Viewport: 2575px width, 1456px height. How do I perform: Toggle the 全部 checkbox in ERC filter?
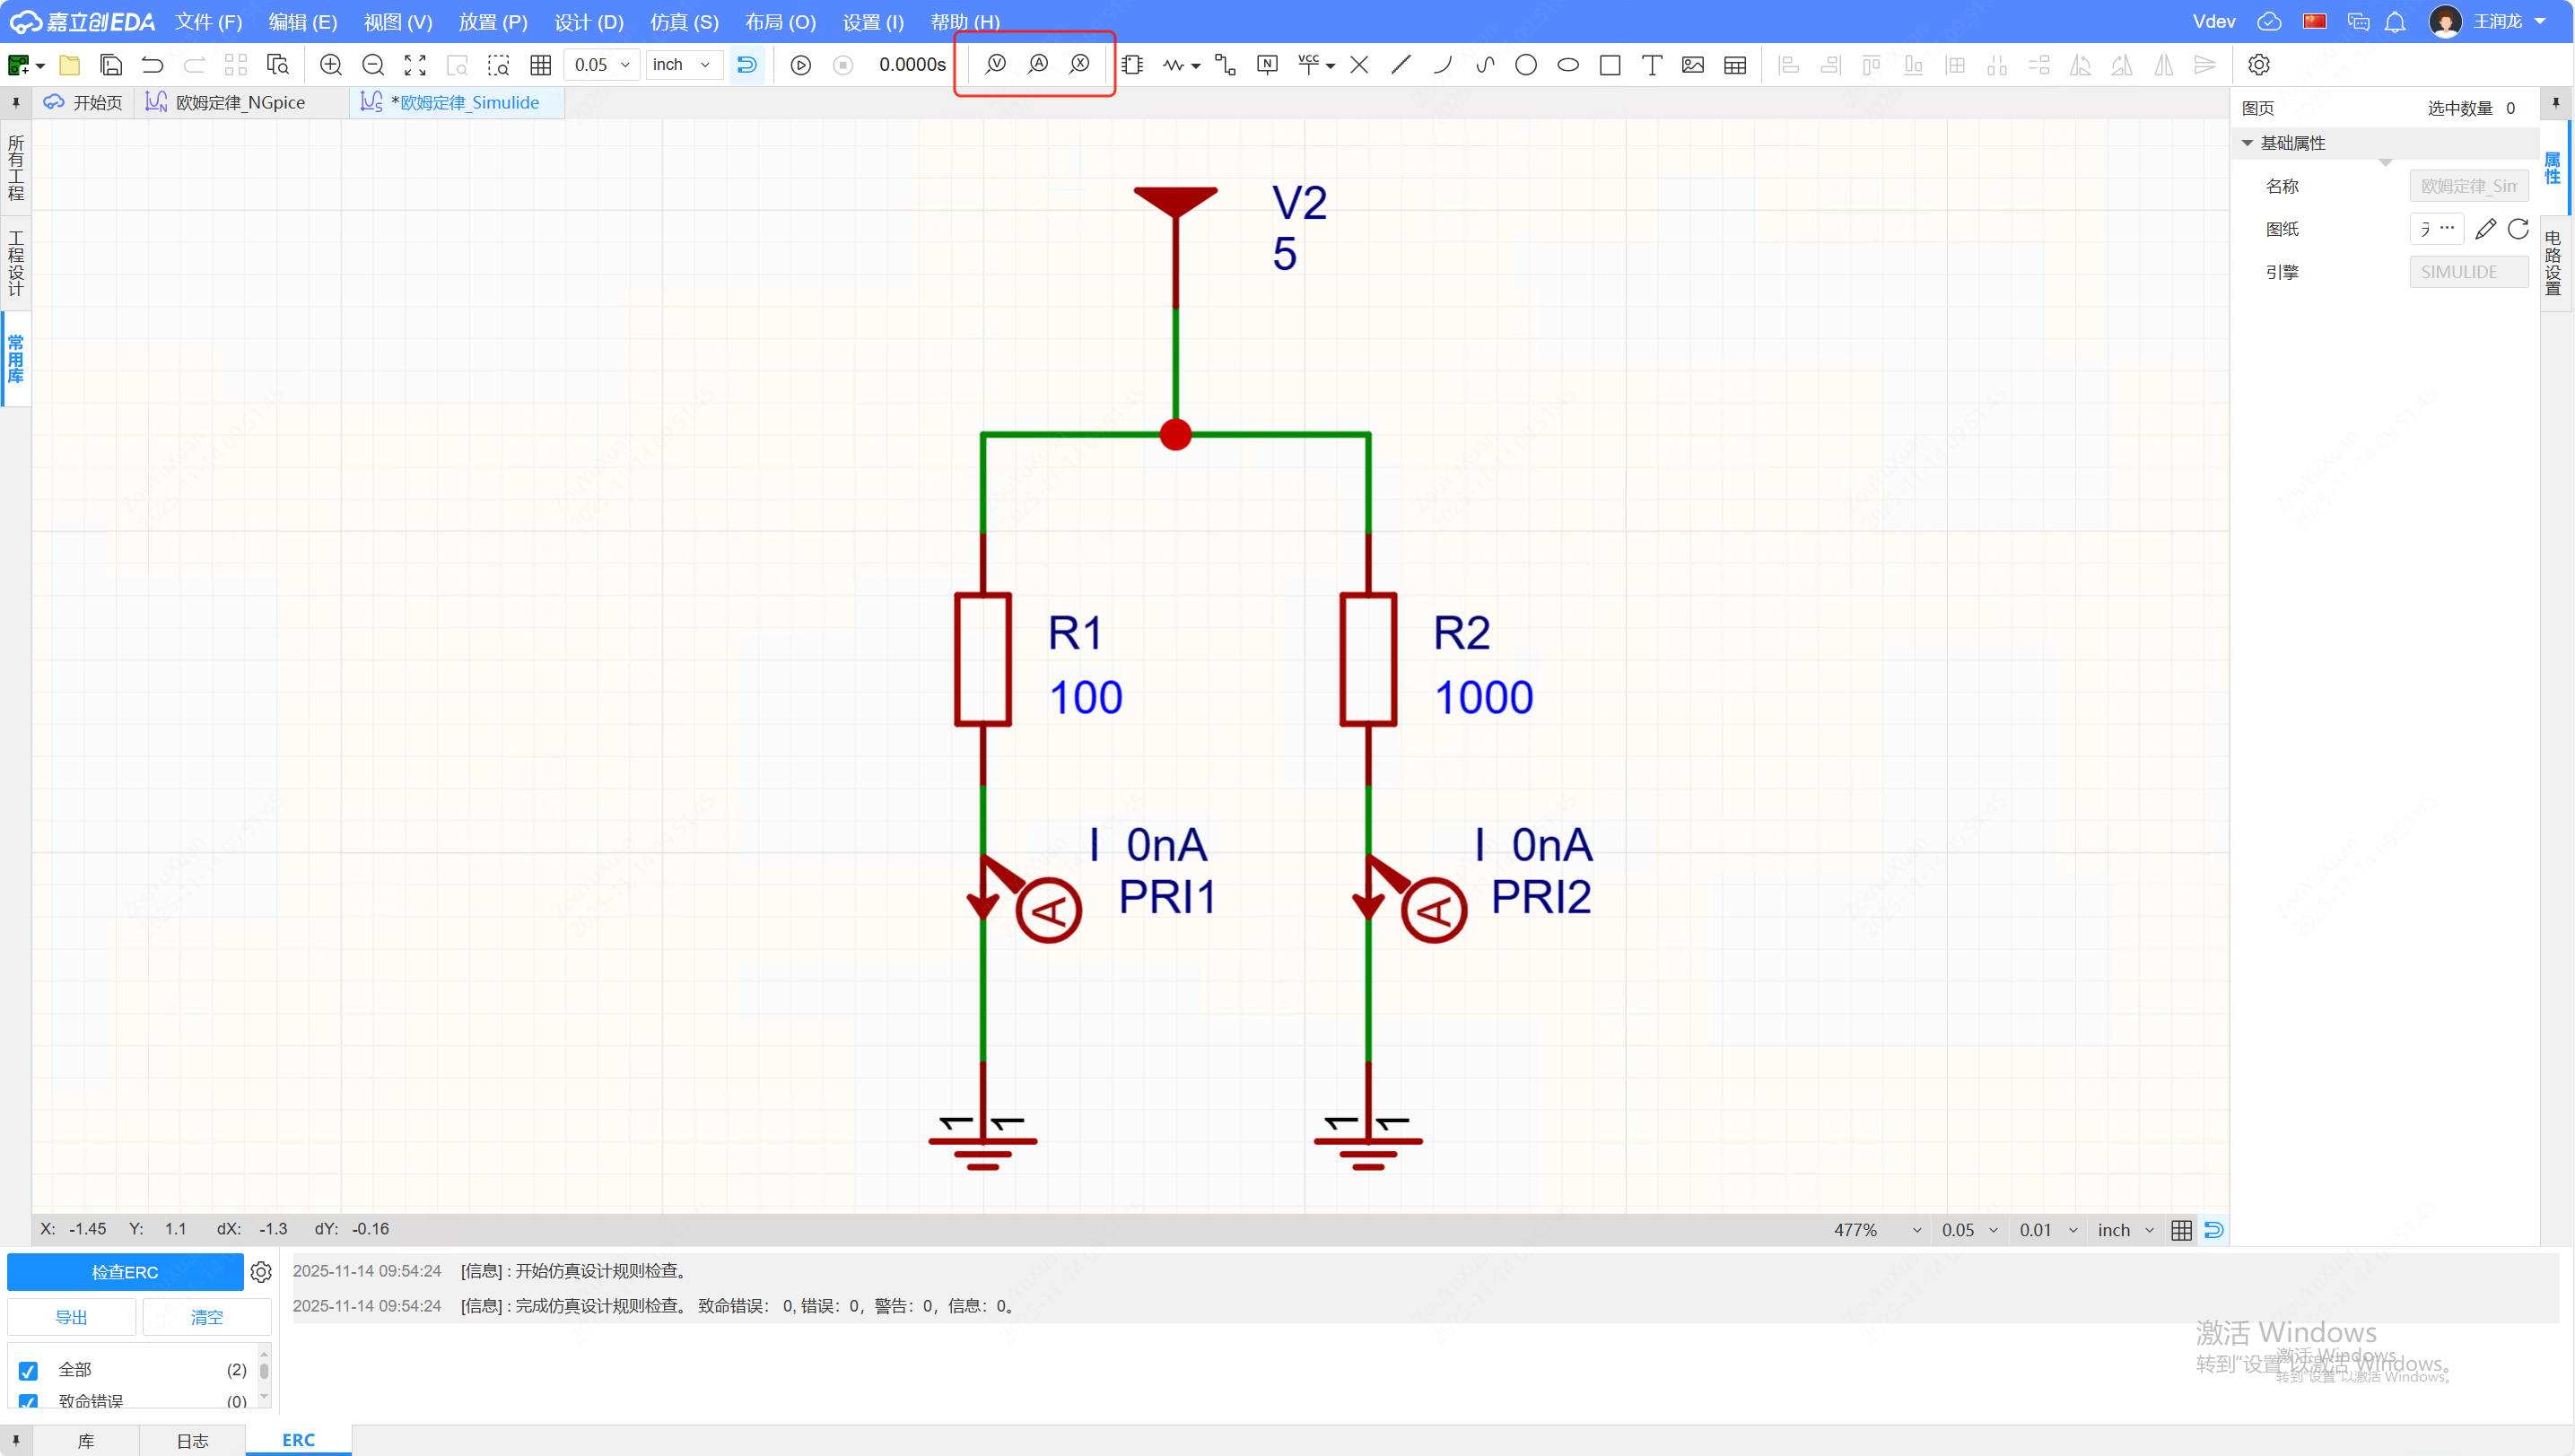pyautogui.click(x=28, y=1371)
